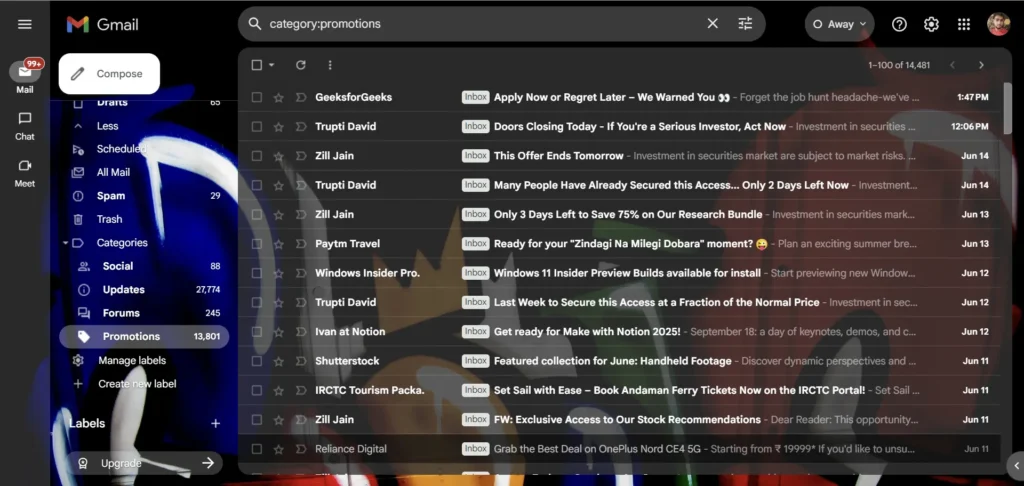Tick the checkbox for the Paytm Travel email
Screen dimensions: 1024x486
[257, 244]
